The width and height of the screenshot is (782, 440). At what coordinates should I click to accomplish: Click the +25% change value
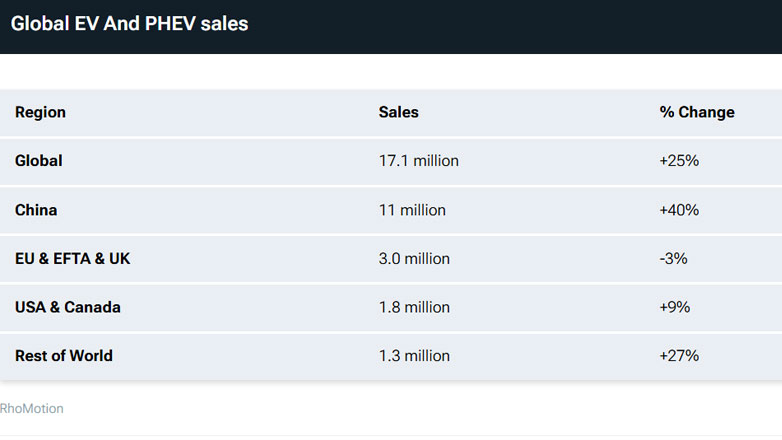[679, 161]
